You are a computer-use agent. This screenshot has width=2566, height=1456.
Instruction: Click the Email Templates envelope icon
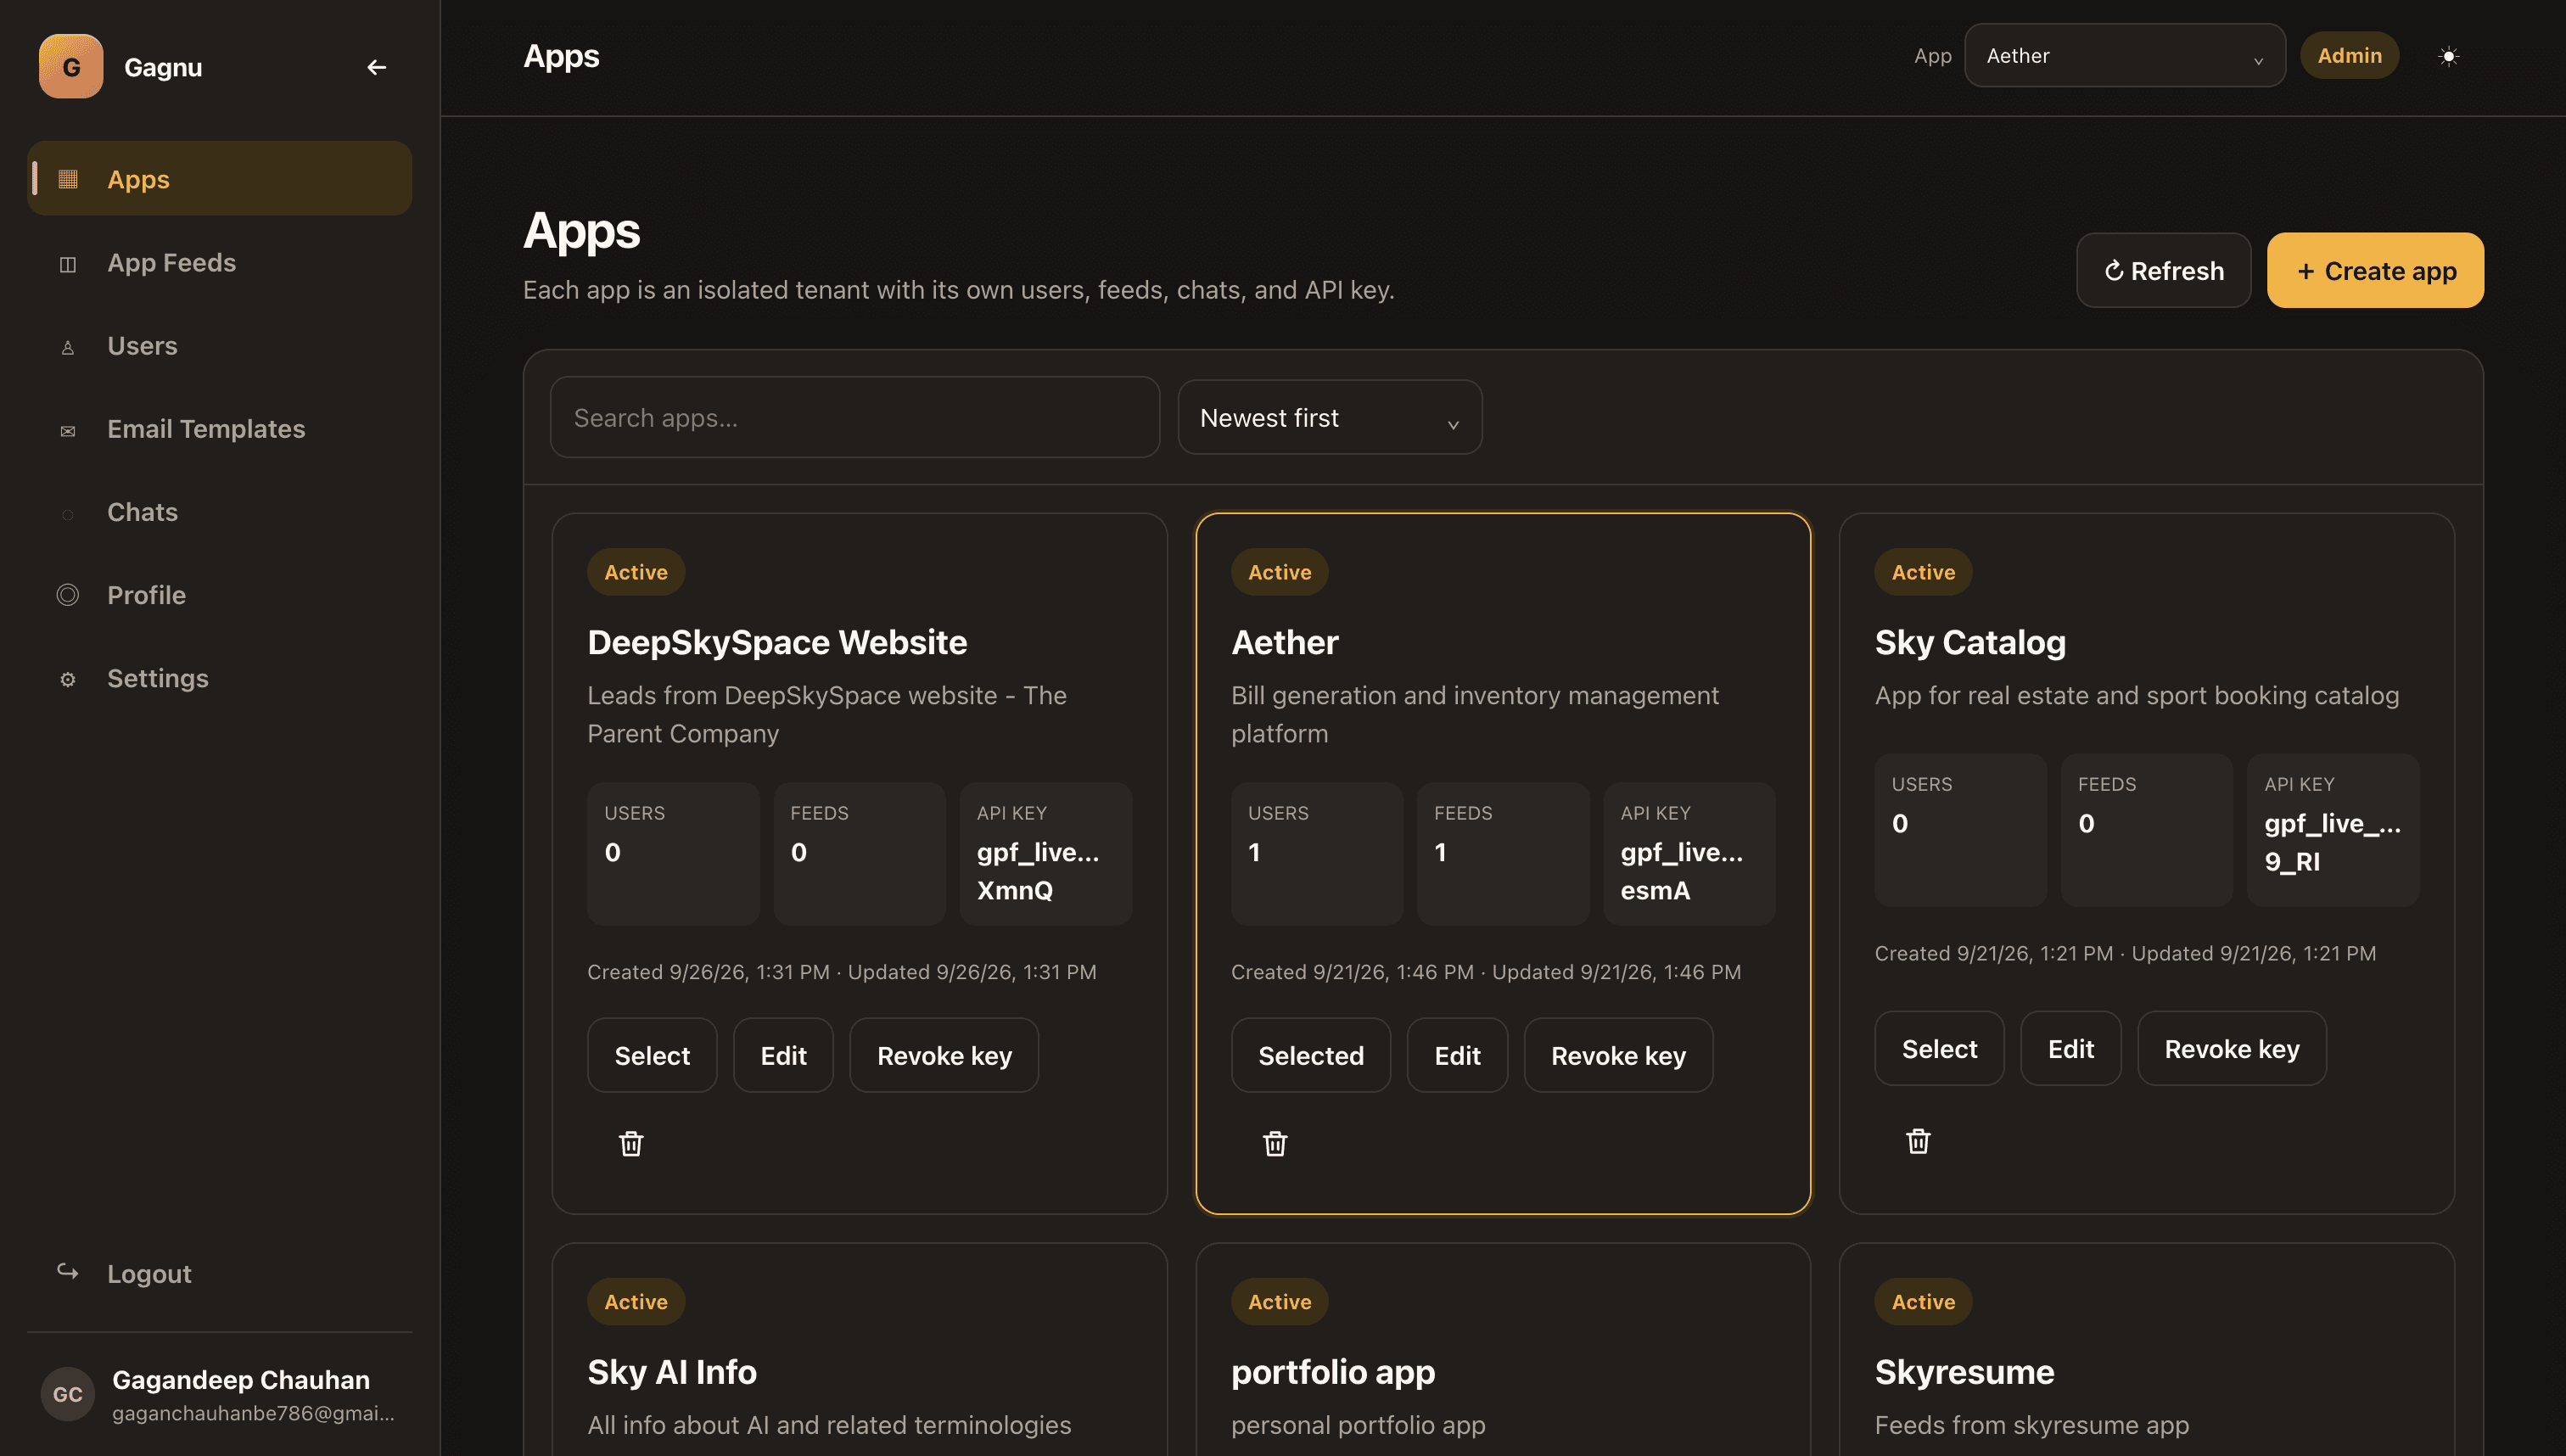click(x=68, y=431)
